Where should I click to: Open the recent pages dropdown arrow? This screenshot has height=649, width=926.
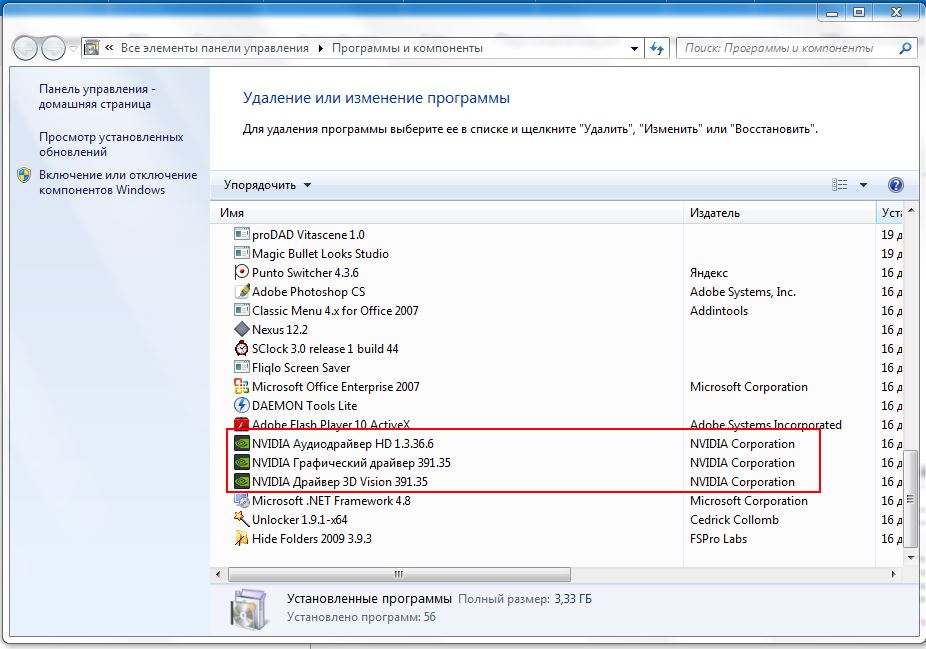click(x=73, y=48)
